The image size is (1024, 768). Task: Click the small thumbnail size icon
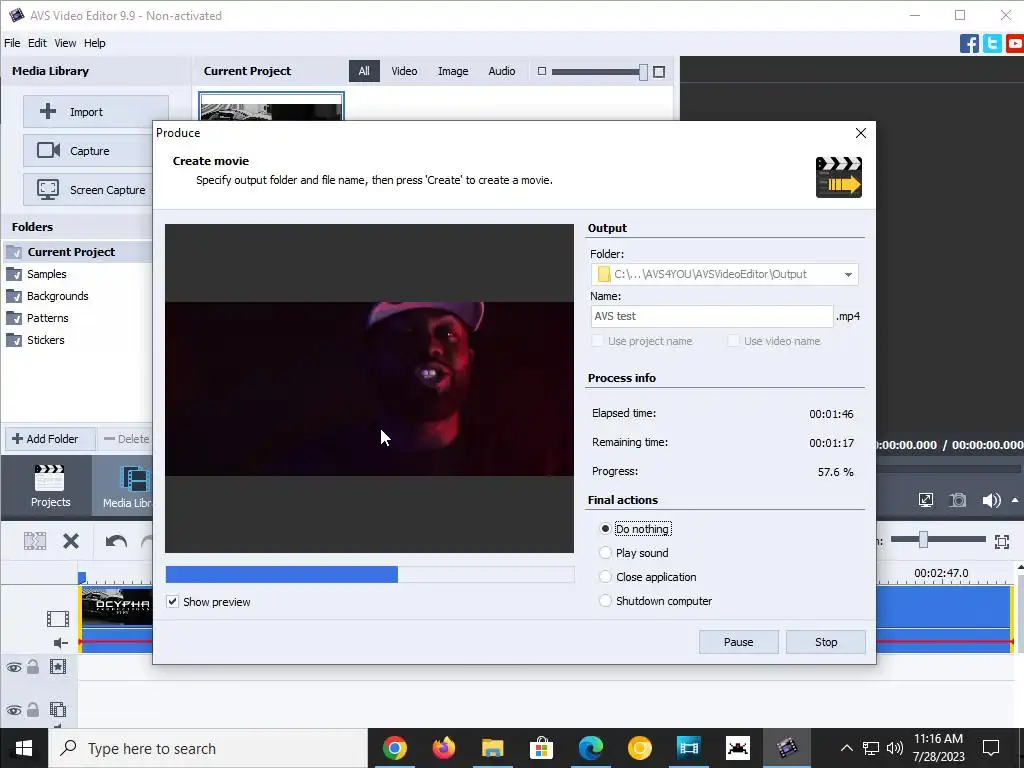[541, 71]
